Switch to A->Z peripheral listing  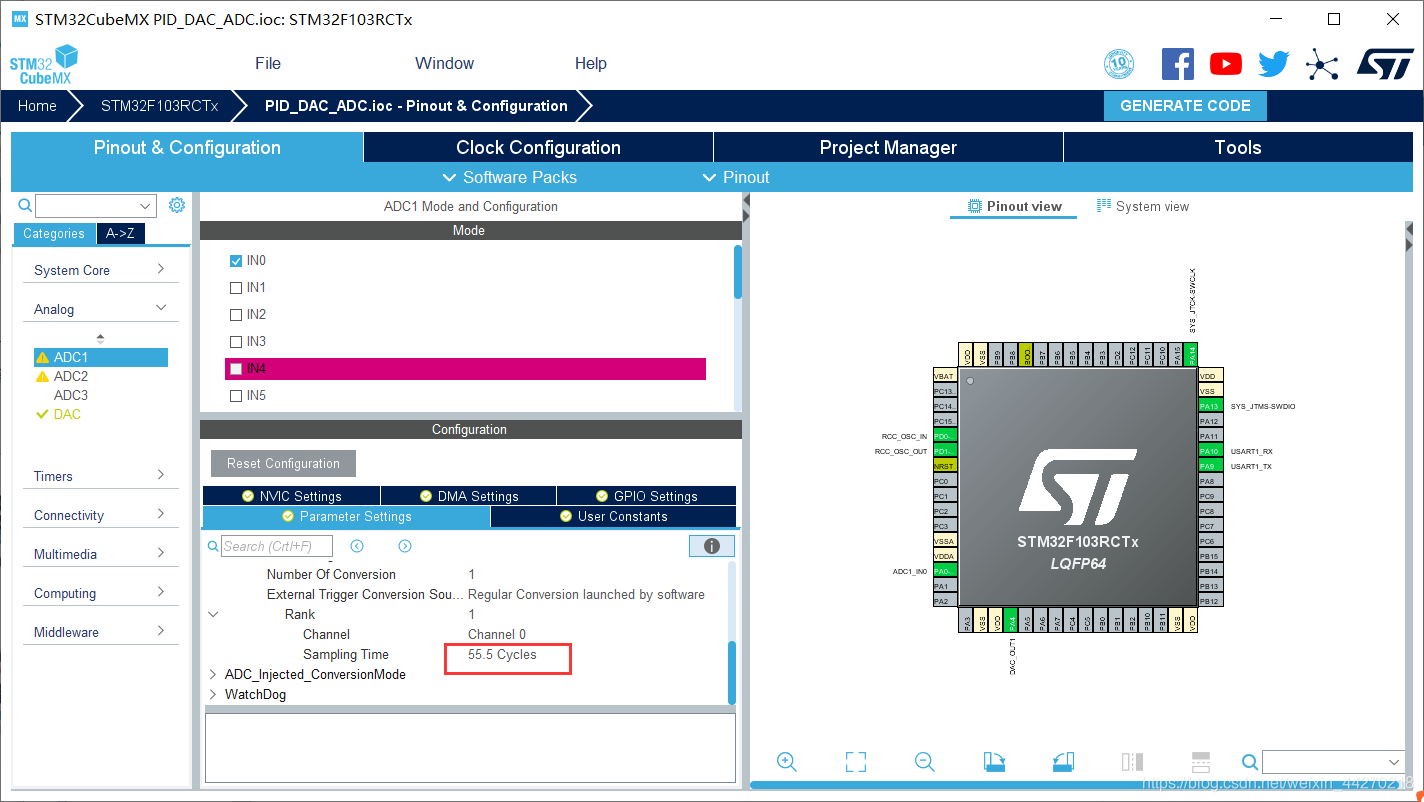121,234
